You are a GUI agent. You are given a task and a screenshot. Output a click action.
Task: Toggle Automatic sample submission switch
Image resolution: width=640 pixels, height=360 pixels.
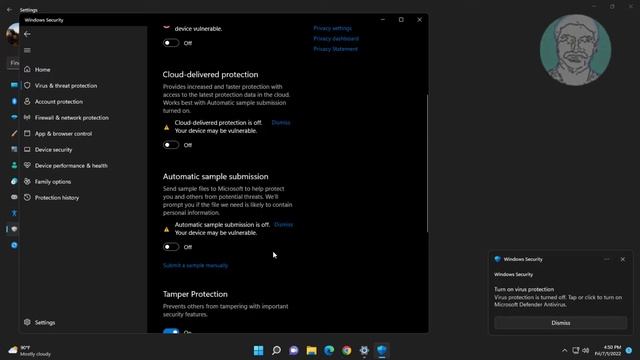point(171,247)
